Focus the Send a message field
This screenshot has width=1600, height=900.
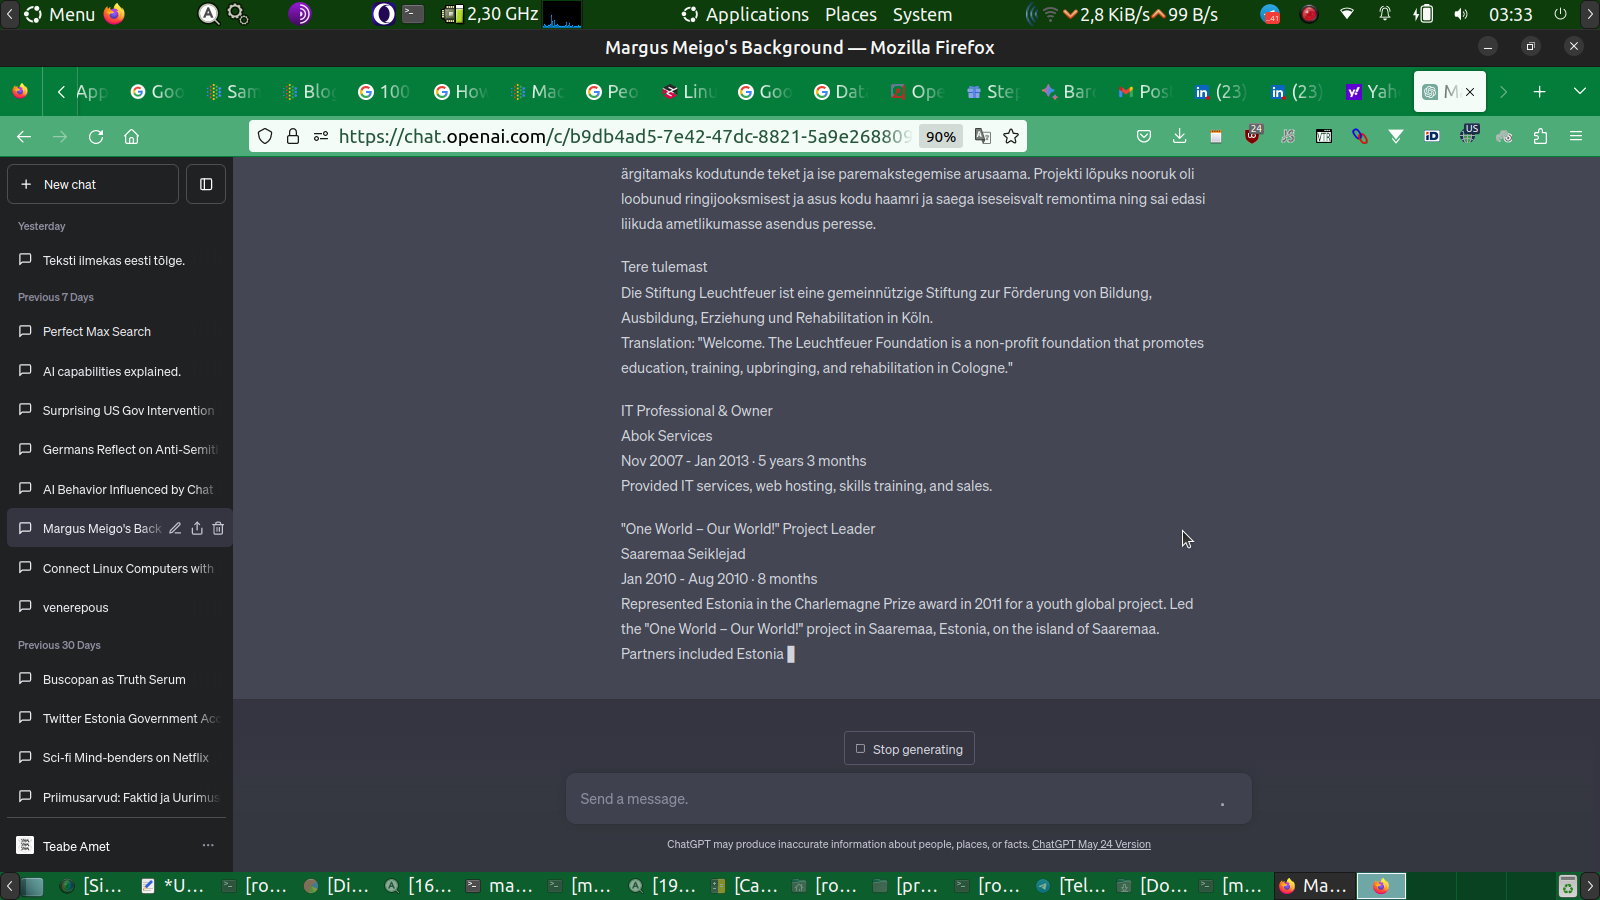[908, 799]
